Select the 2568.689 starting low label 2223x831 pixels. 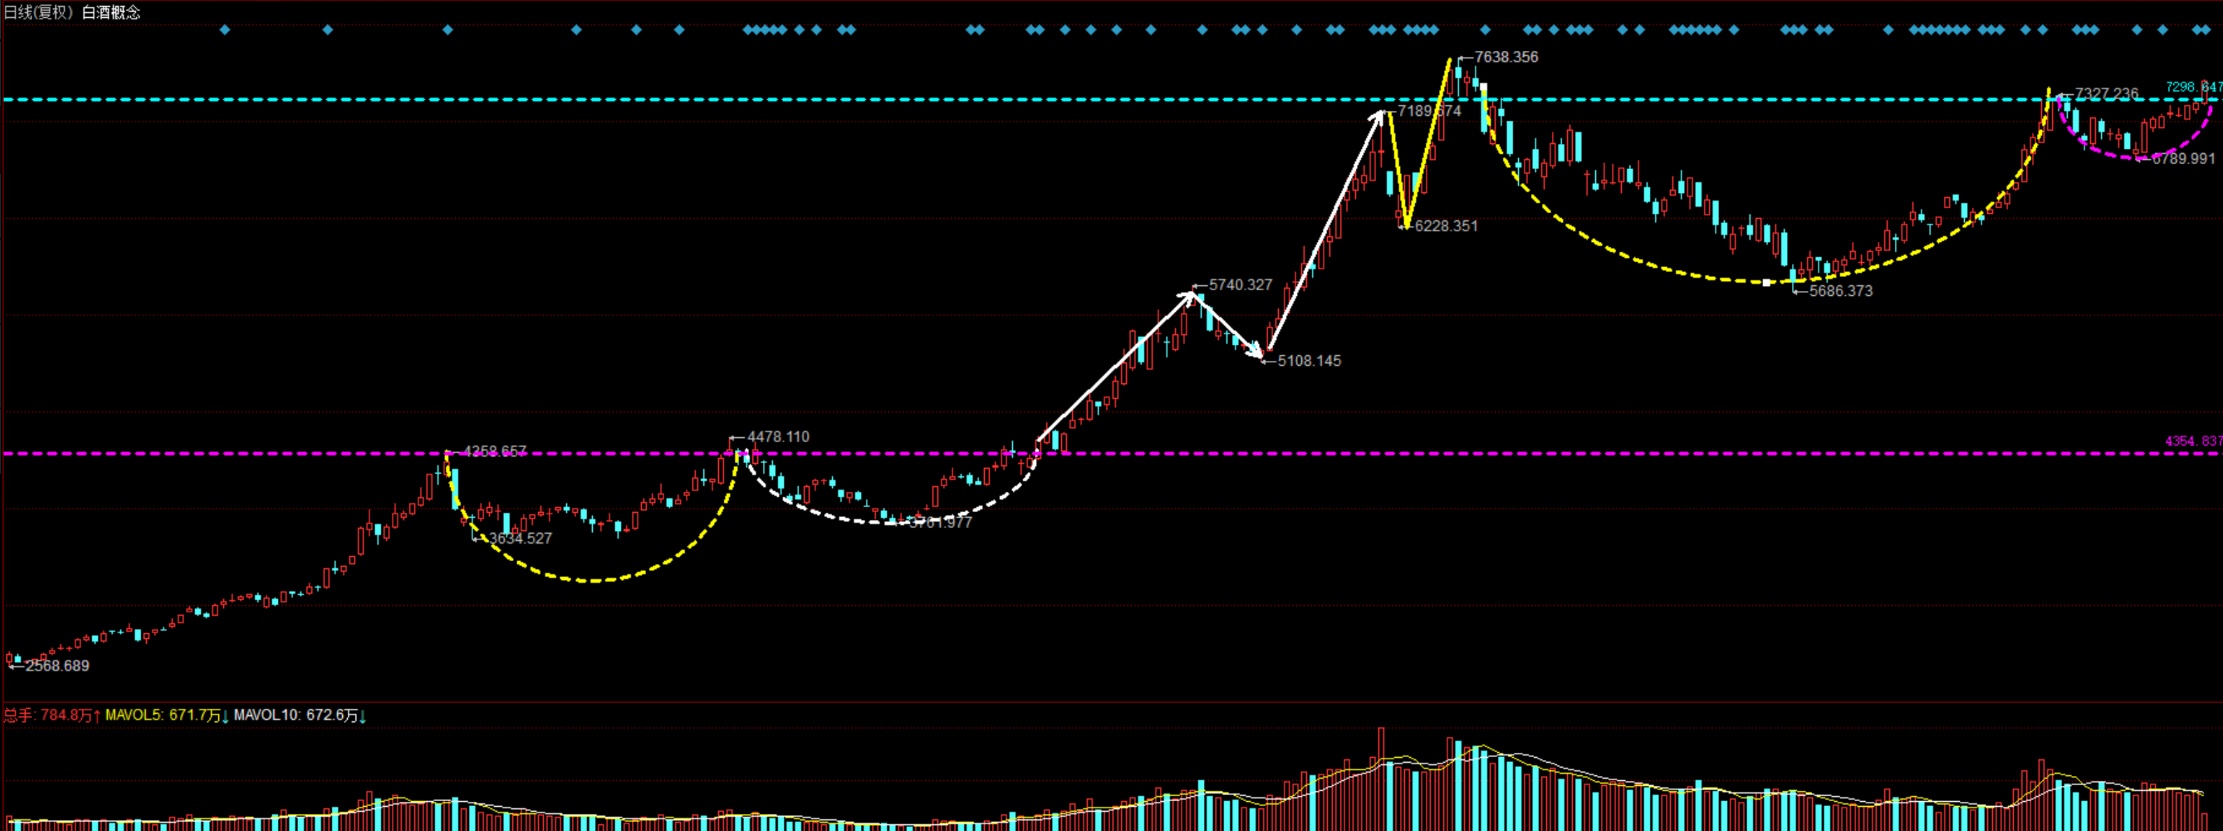(57, 666)
